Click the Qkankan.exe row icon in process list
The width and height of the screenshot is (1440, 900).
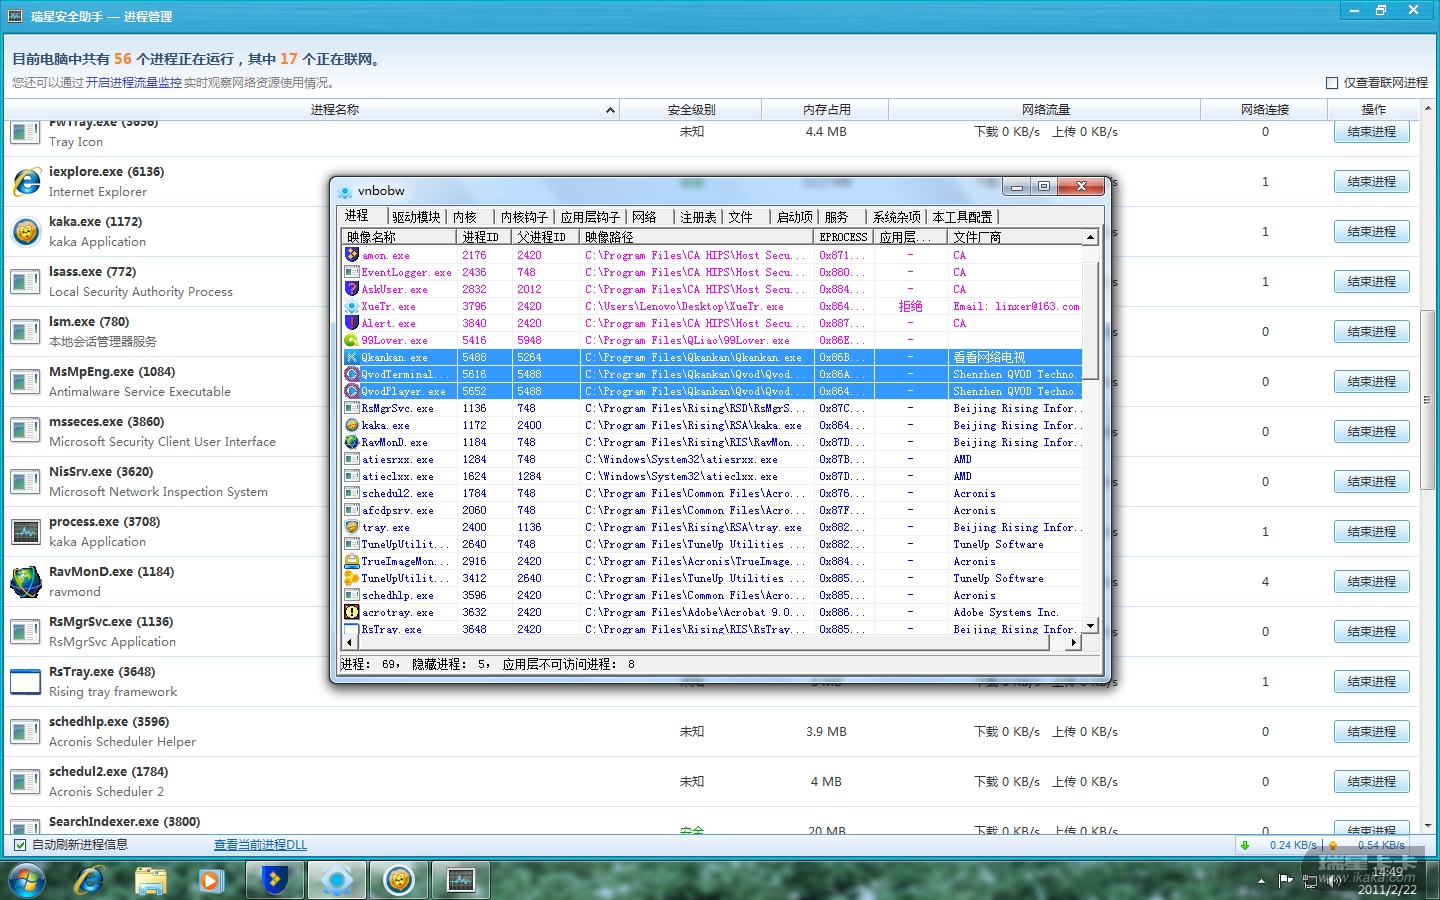tap(352, 357)
